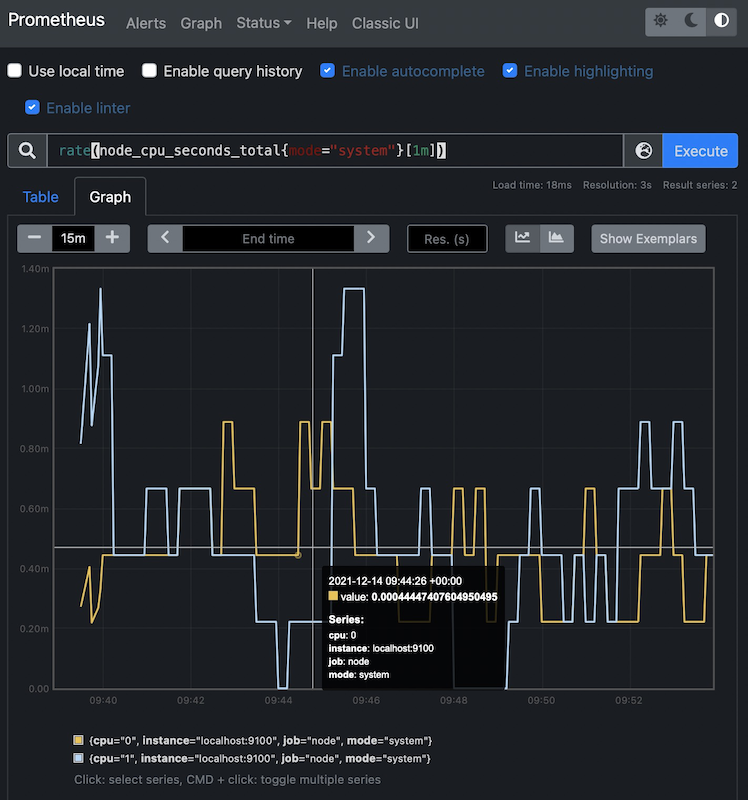This screenshot has width=748, height=800.
Task: Switch to the Table tab
Action: [x=41, y=197]
